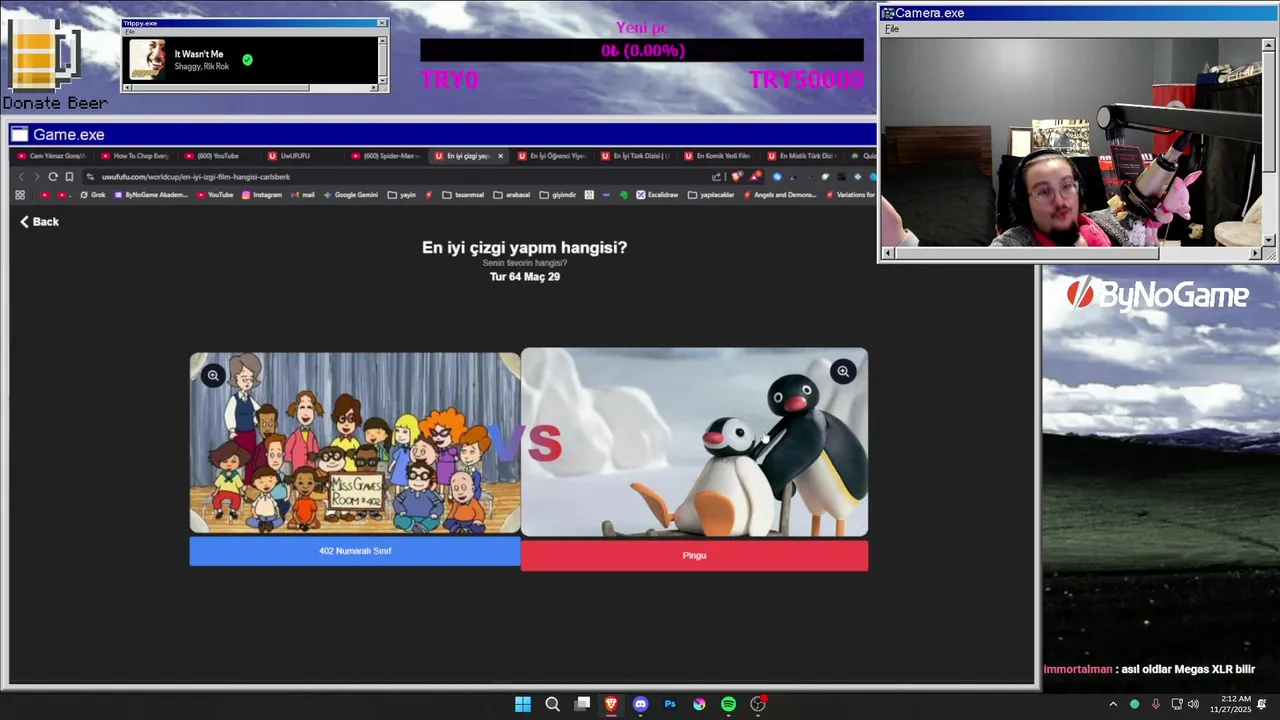The image size is (1280, 720).
Task: Click the horizontal scrollbar in Camera.exe
Action: 1071,254
